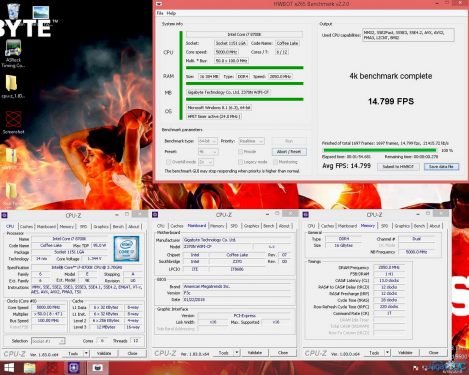Screen dimensions: 469x375
Task: Click the Mainboard Manufacturer Gigabyte Technology value
Action: click(x=236, y=240)
